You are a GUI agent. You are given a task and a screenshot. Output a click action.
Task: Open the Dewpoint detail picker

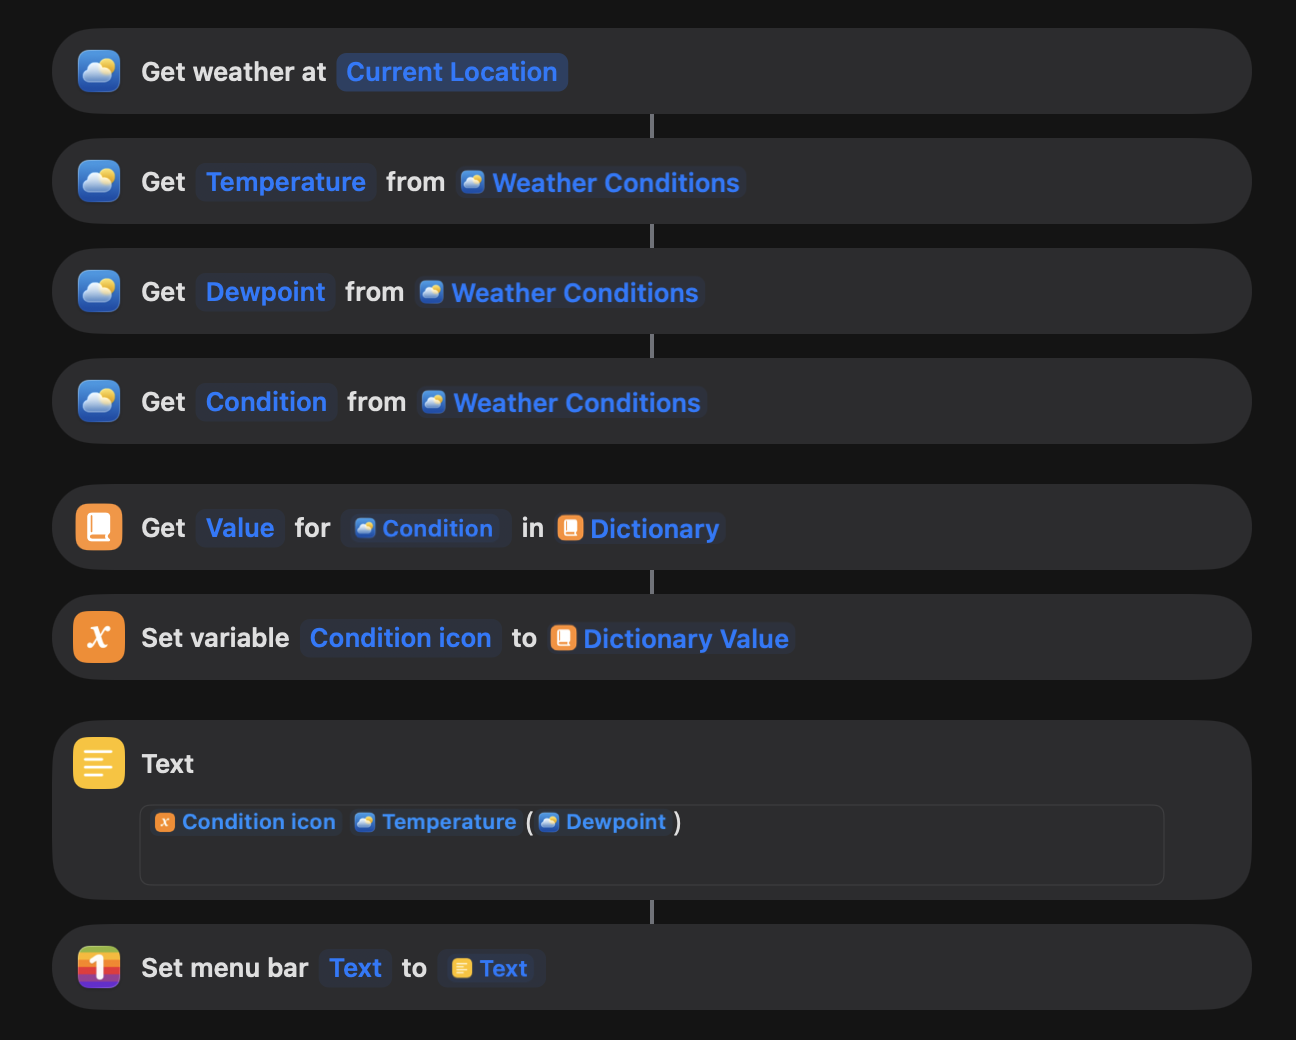click(265, 292)
